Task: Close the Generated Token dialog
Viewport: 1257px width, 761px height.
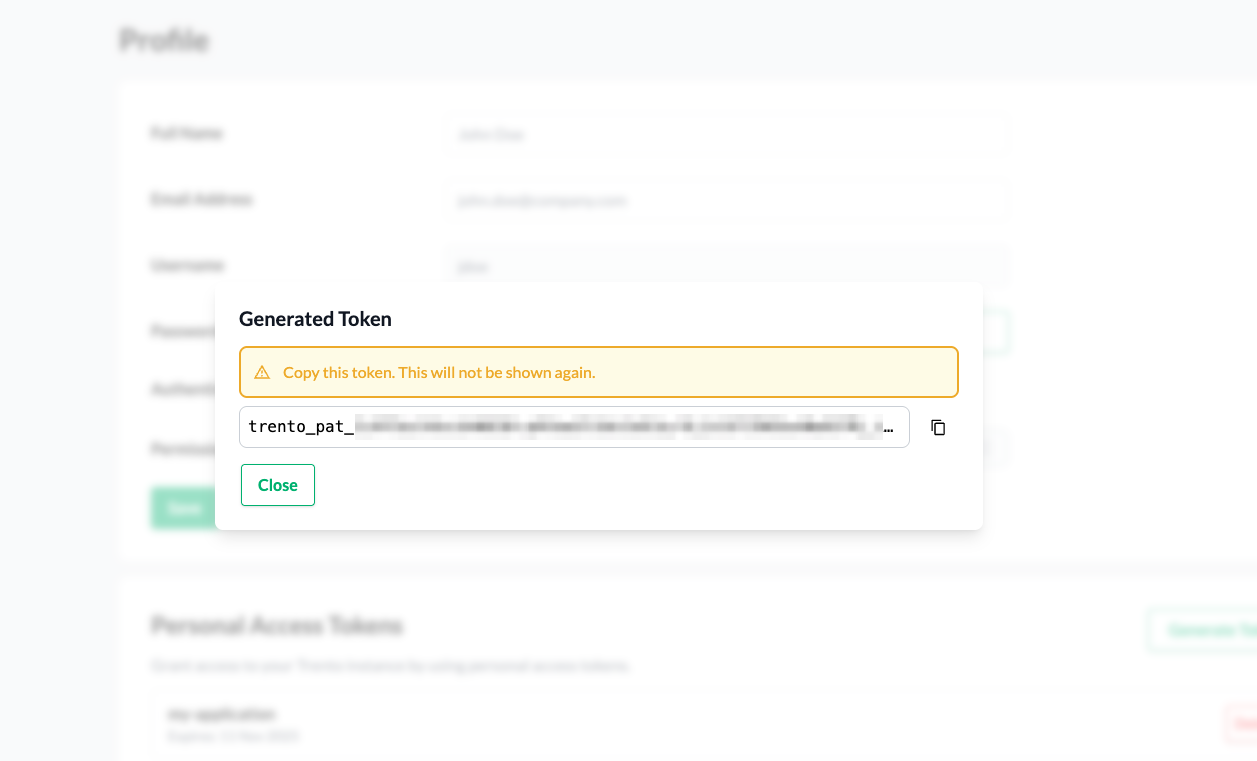Action: (278, 485)
